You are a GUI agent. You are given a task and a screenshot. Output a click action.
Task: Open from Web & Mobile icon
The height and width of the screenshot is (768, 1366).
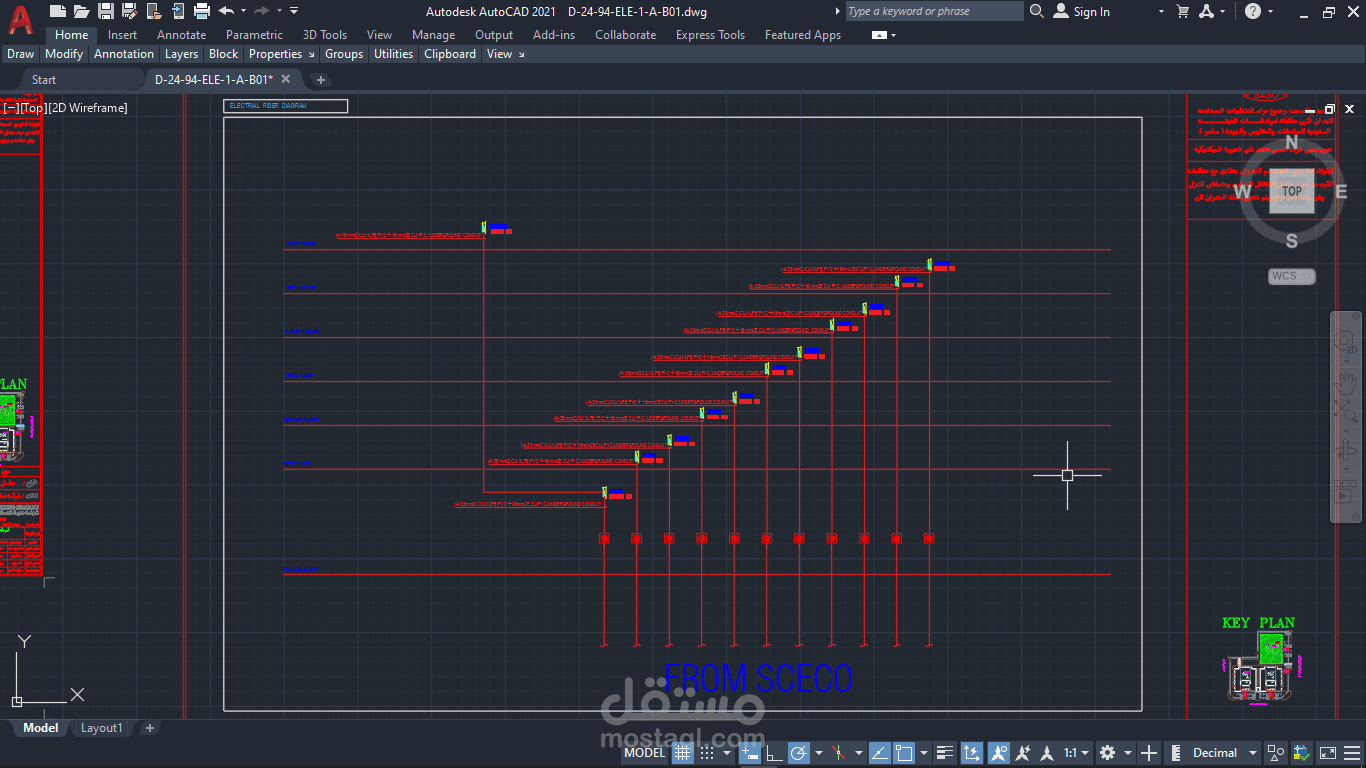pos(153,11)
